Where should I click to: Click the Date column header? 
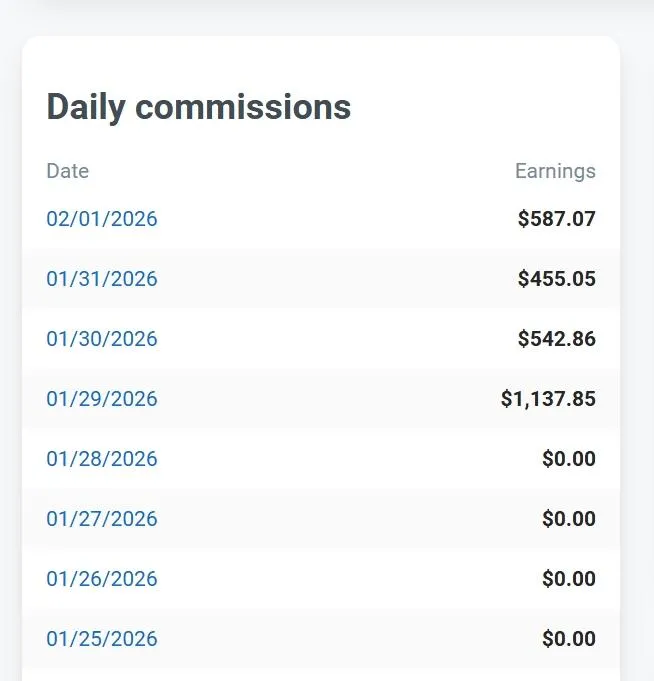[x=68, y=171]
